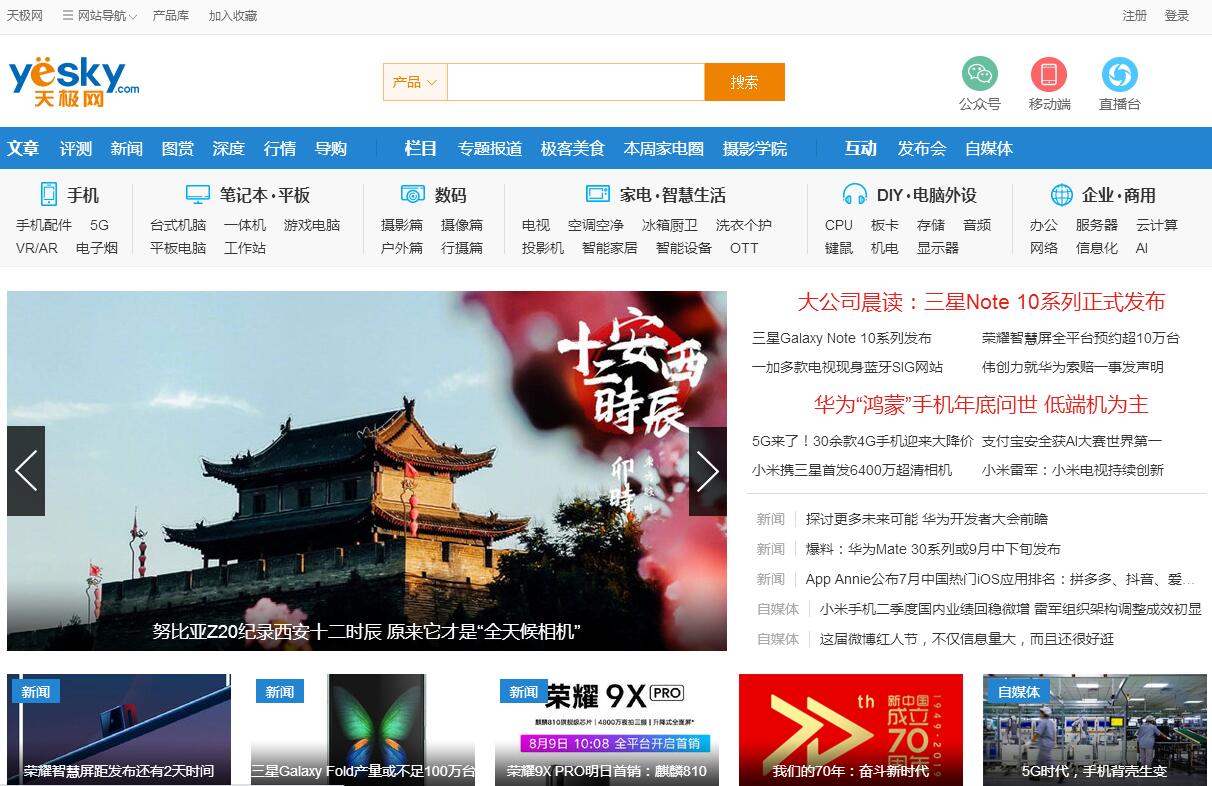
Task: Click the DIY·电脑外设 headphone icon
Action: 854,194
